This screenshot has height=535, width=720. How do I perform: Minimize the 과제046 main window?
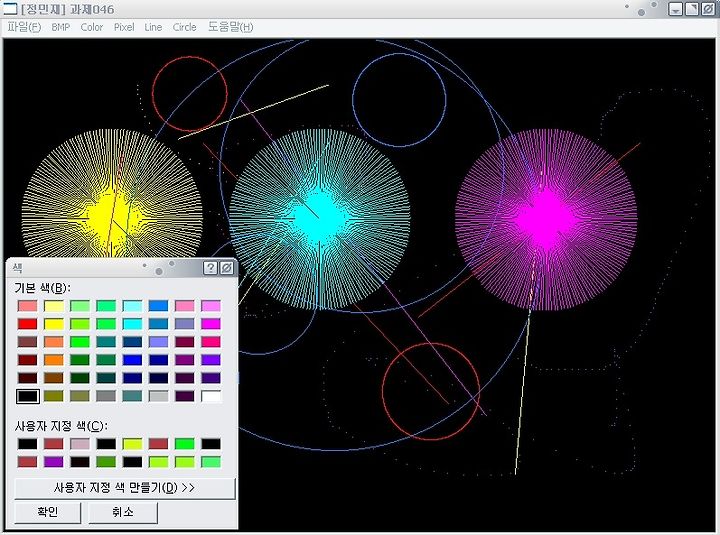pyautogui.click(x=675, y=9)
